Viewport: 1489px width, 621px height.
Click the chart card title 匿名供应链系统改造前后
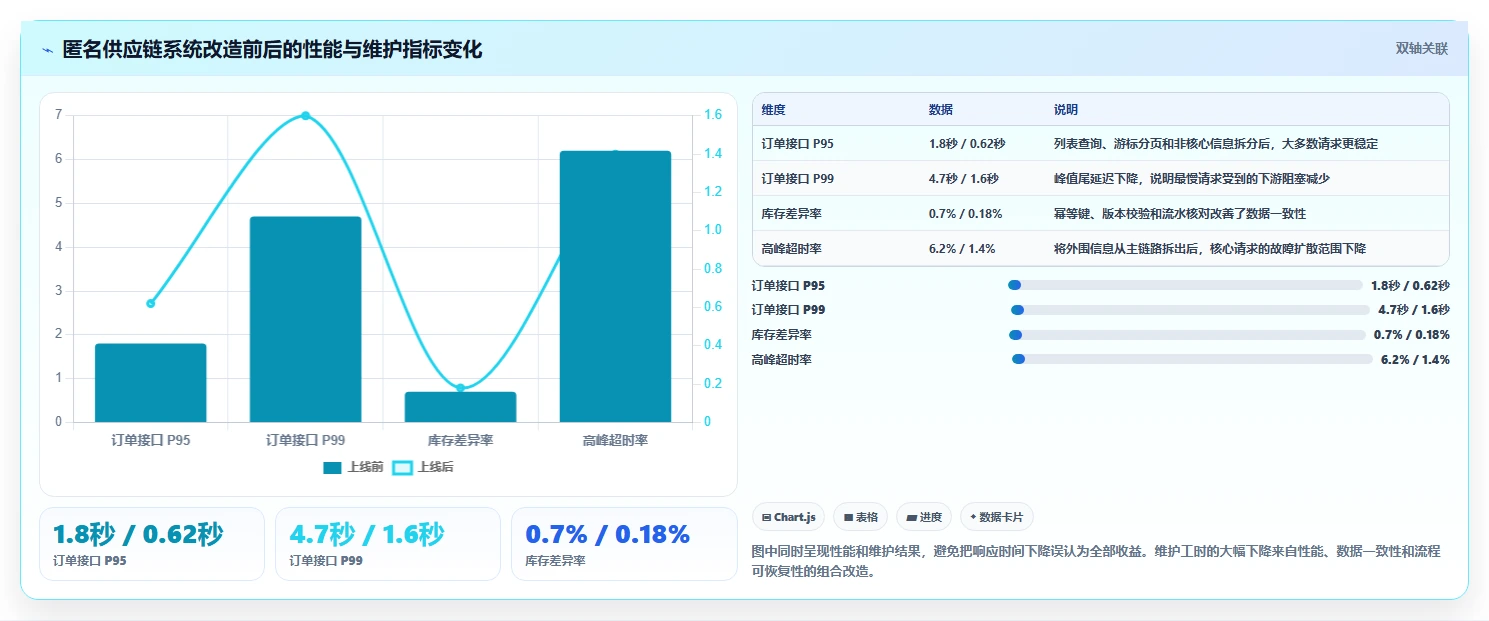(x=272, y=49)
